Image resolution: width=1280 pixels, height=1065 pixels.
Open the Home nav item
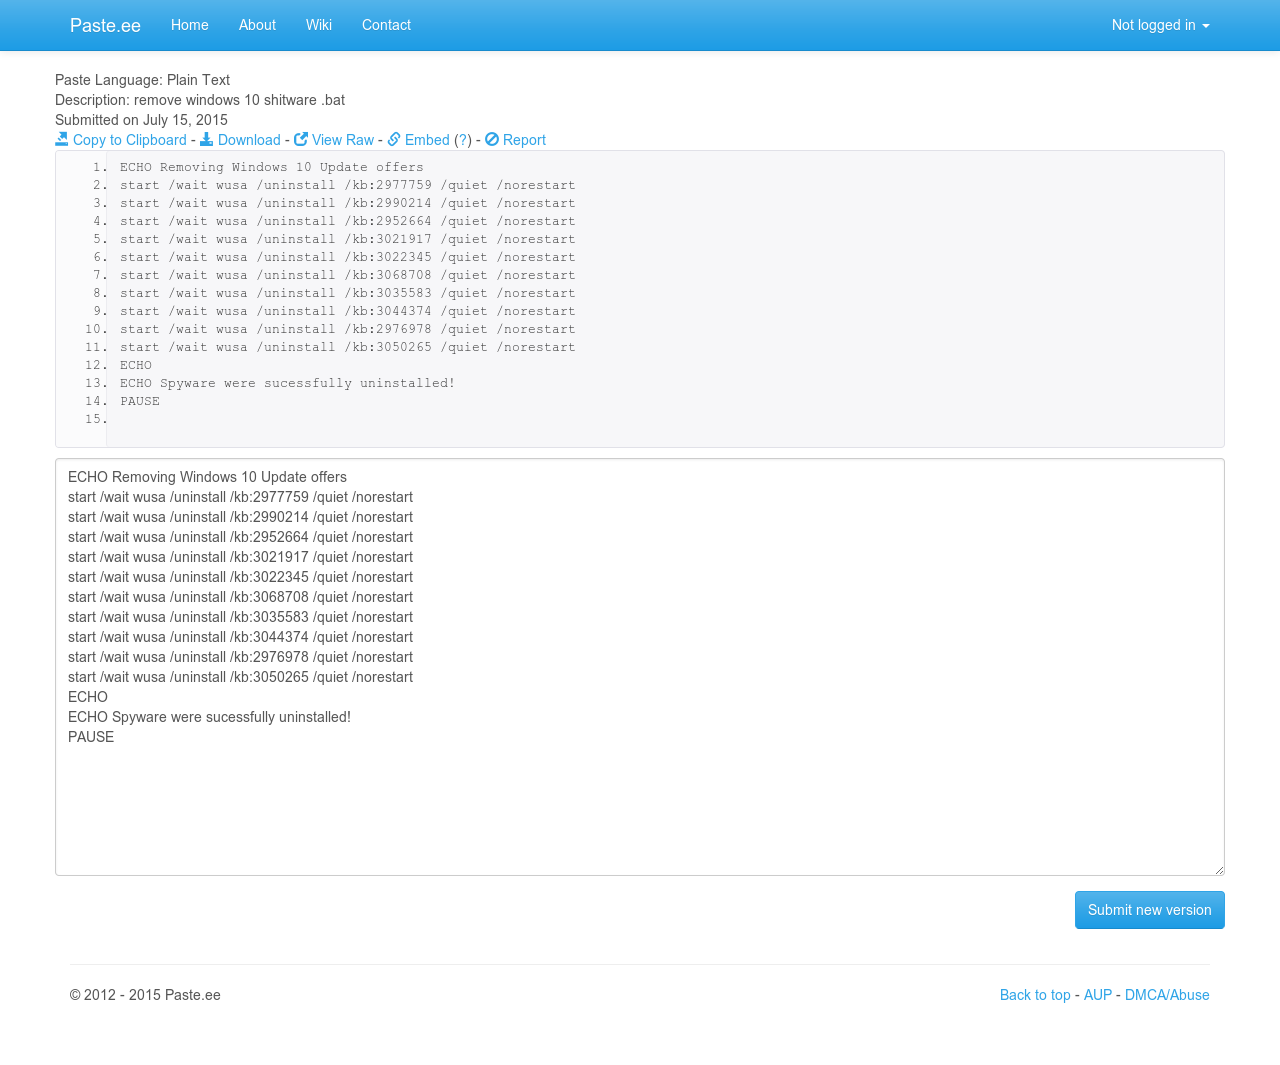190,25
